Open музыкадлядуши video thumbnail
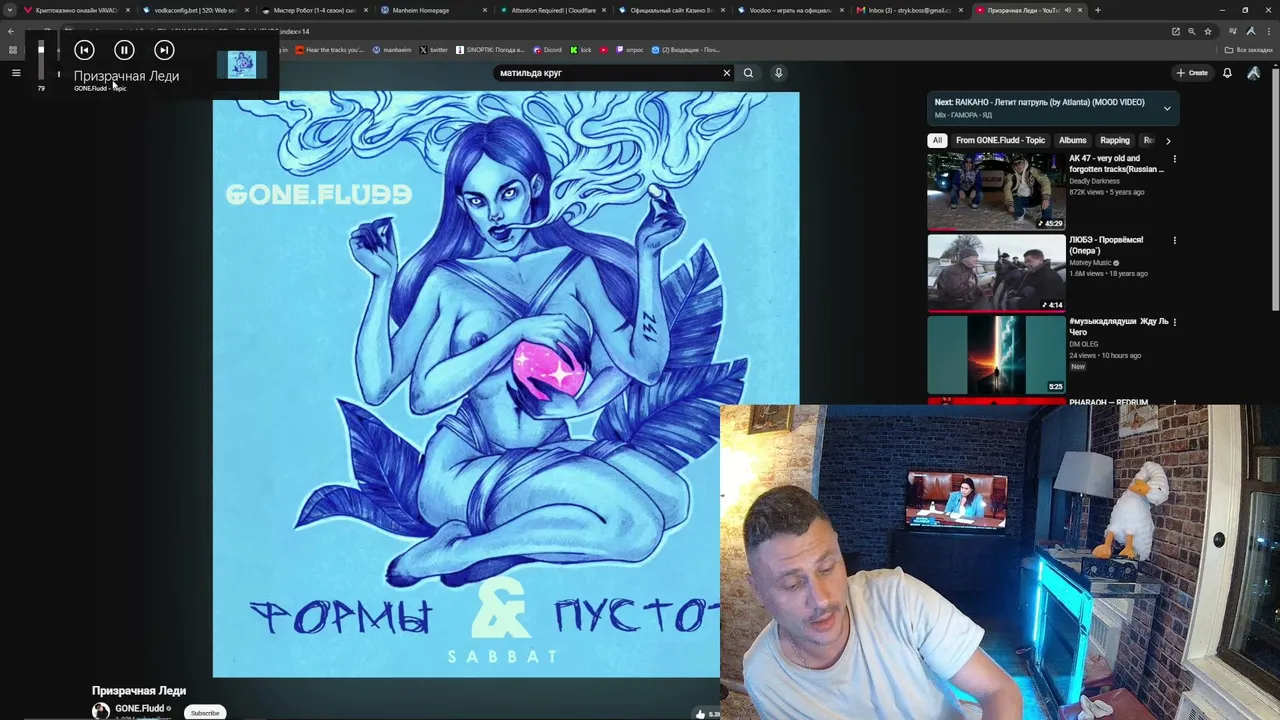This screenshot has height=720, width=1280. click(996, 355)
